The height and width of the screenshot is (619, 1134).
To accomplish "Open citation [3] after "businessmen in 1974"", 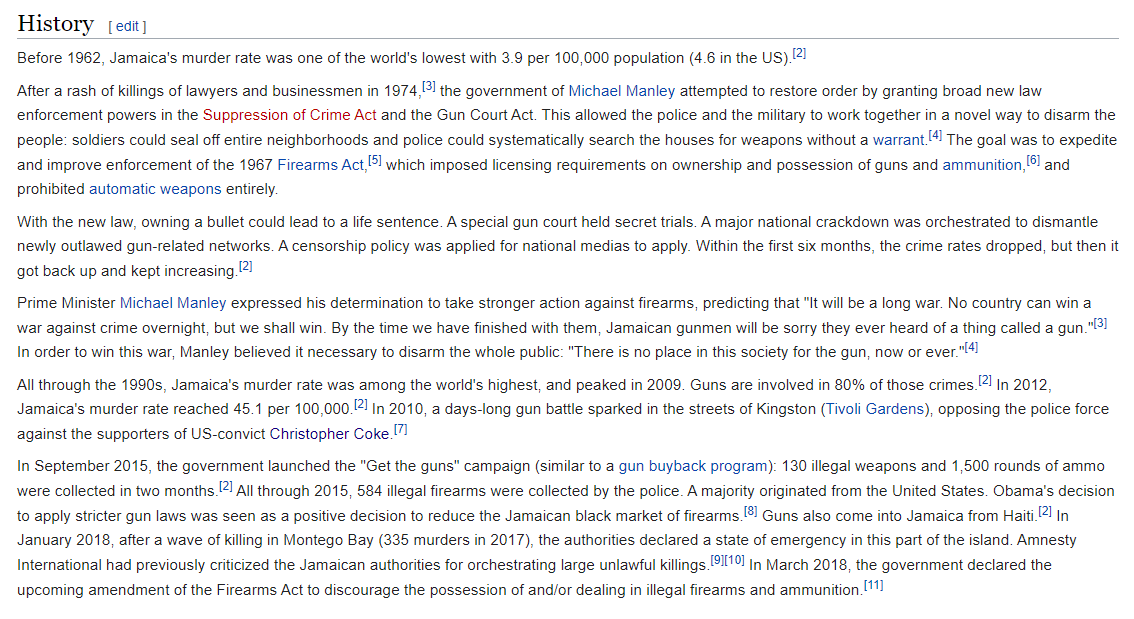I will pos(429,86).
